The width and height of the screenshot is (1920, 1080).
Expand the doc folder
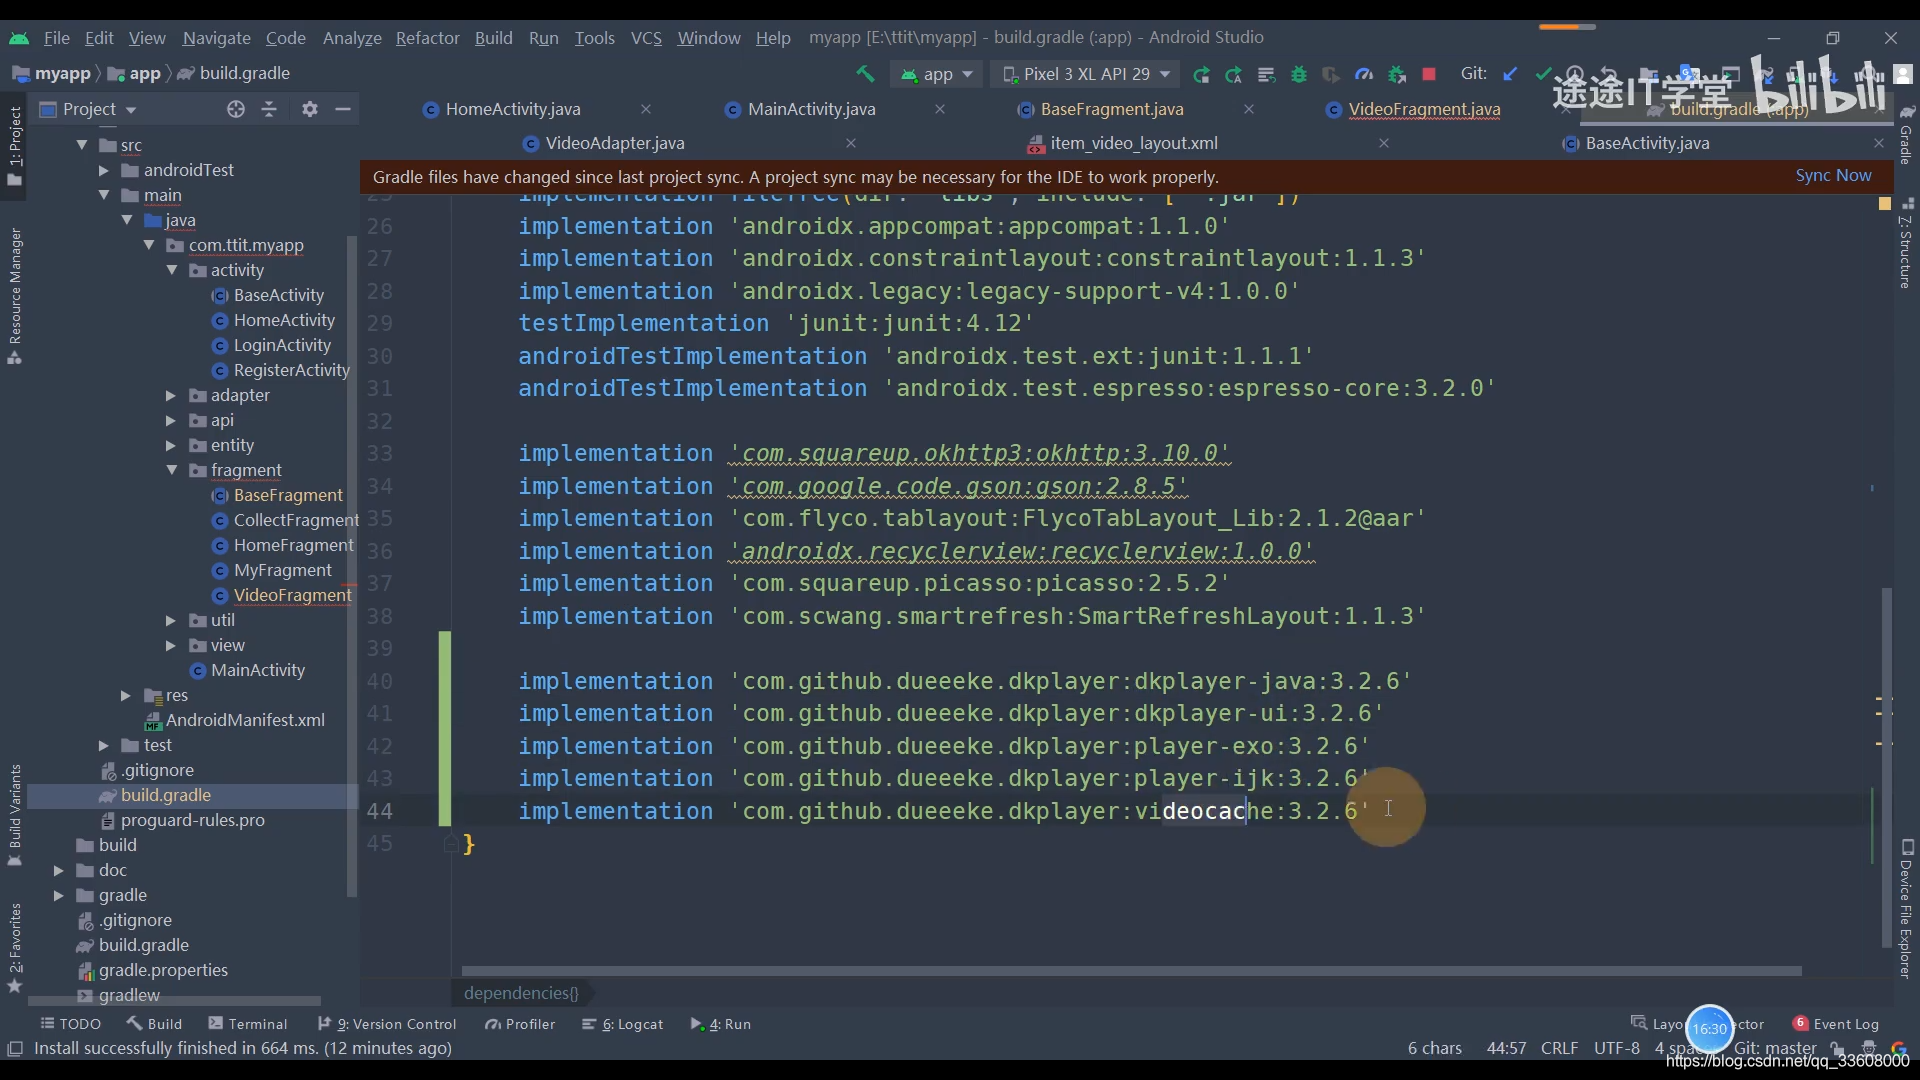coord(59,871)
